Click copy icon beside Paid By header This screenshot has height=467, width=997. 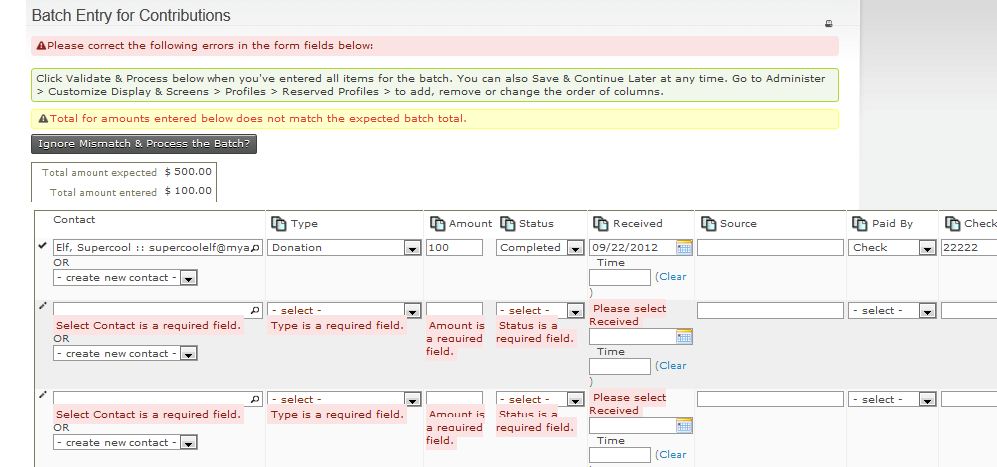click(x=859, y=224)
